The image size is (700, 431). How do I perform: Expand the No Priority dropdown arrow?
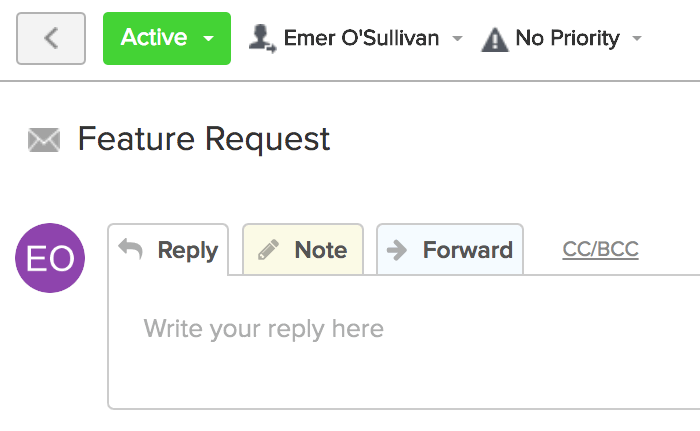(637, 39)
